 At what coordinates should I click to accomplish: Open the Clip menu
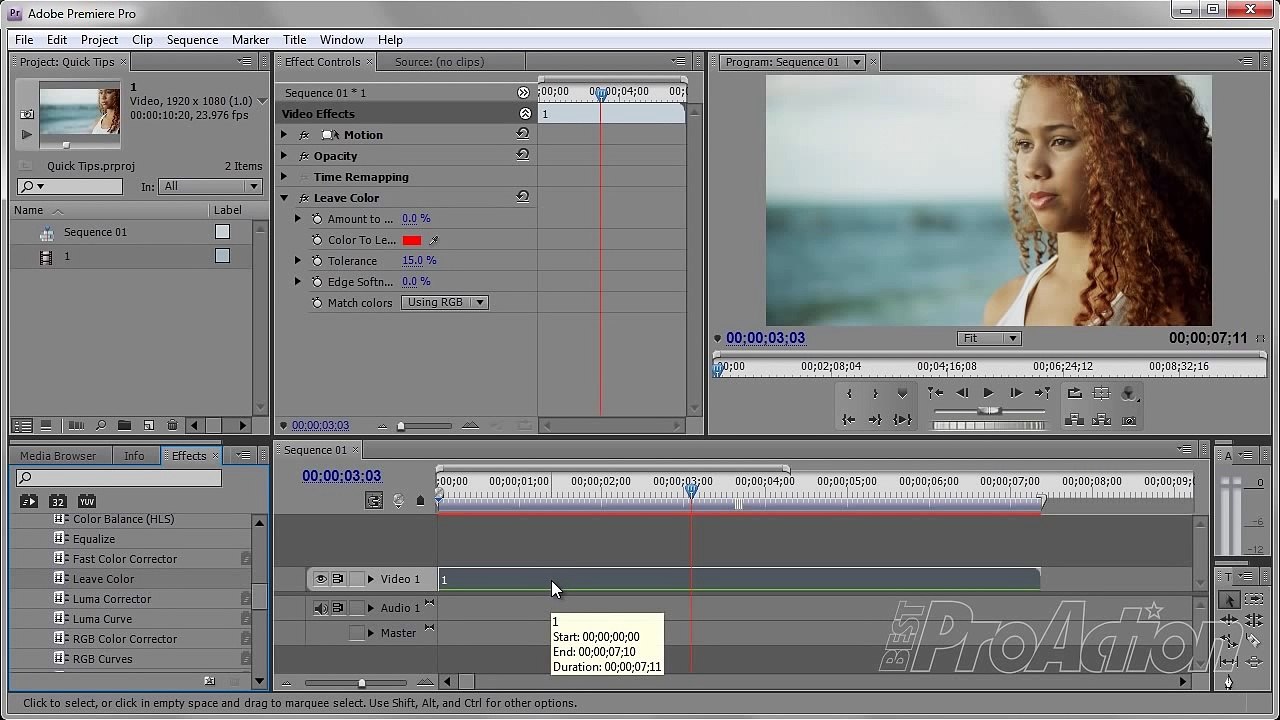coord(142,40)
